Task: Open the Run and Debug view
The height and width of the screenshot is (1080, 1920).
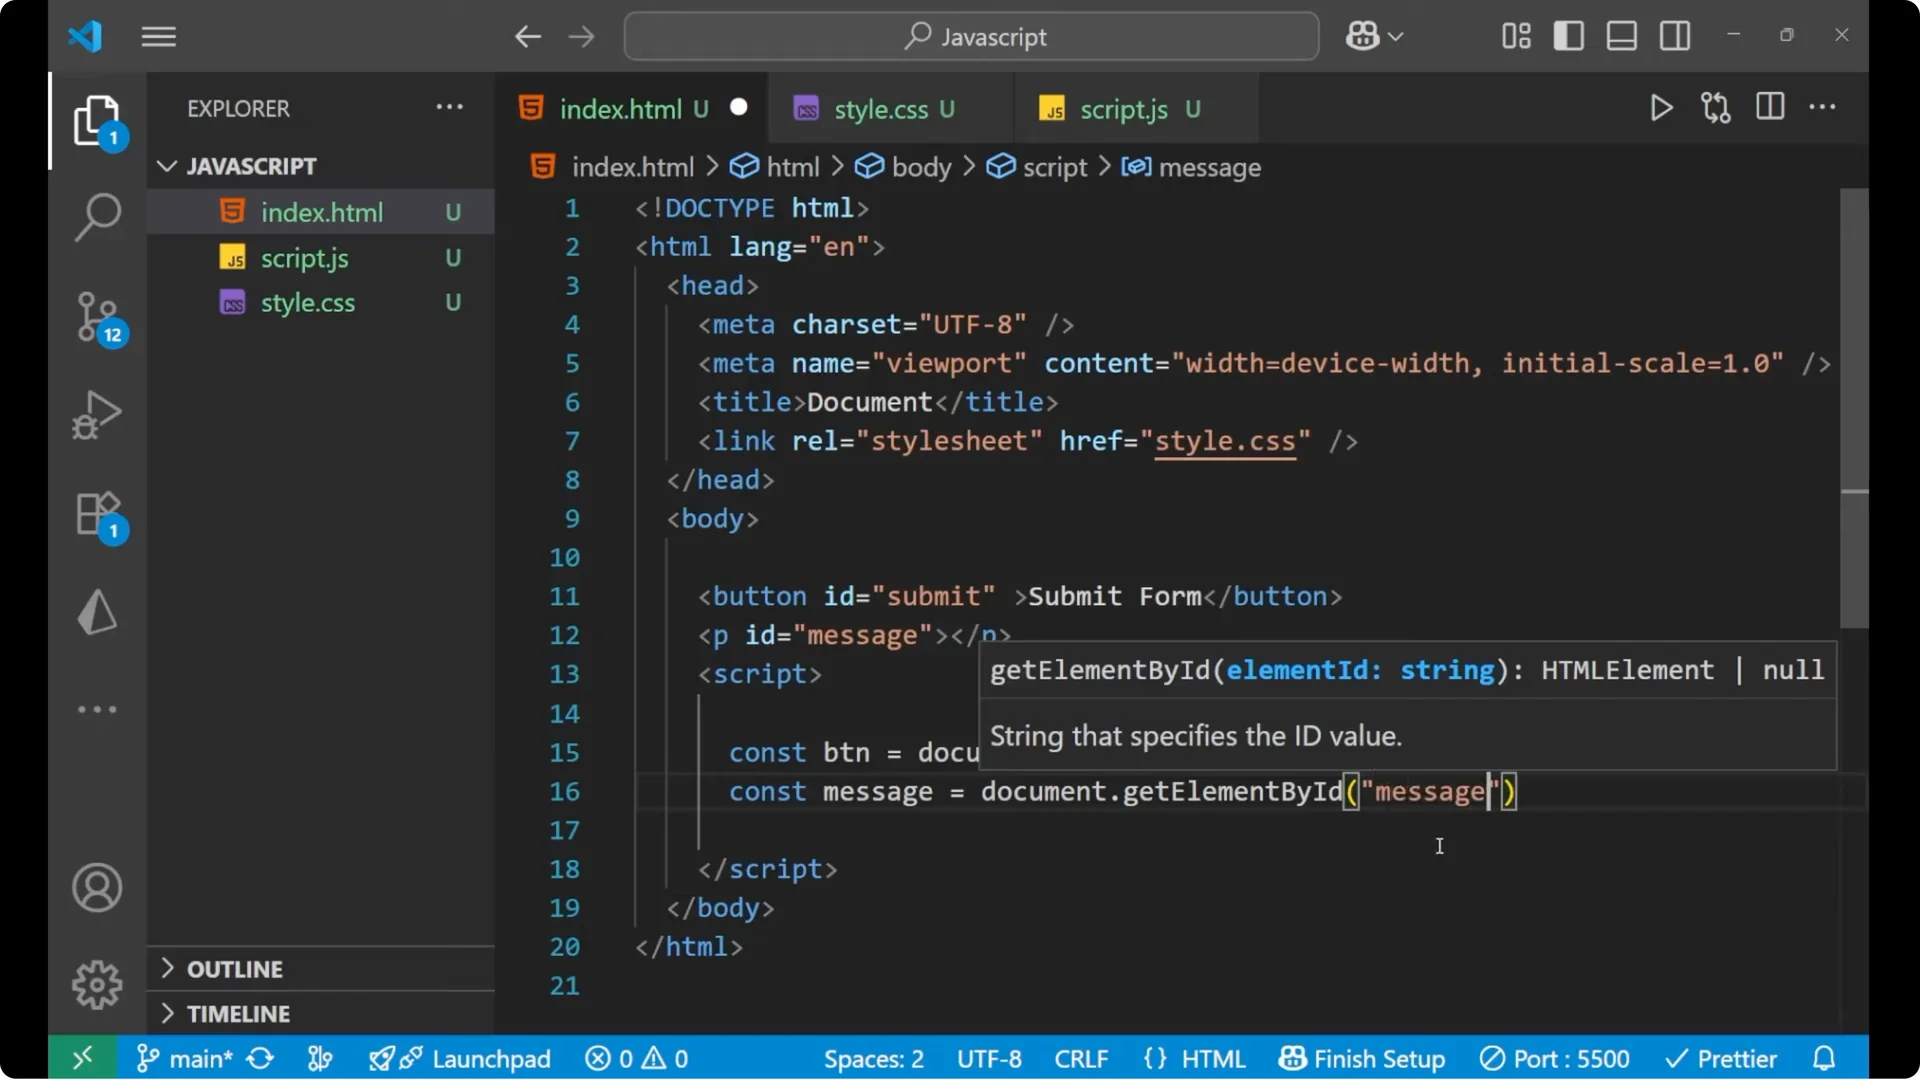Action: click(x=96, y=414)
